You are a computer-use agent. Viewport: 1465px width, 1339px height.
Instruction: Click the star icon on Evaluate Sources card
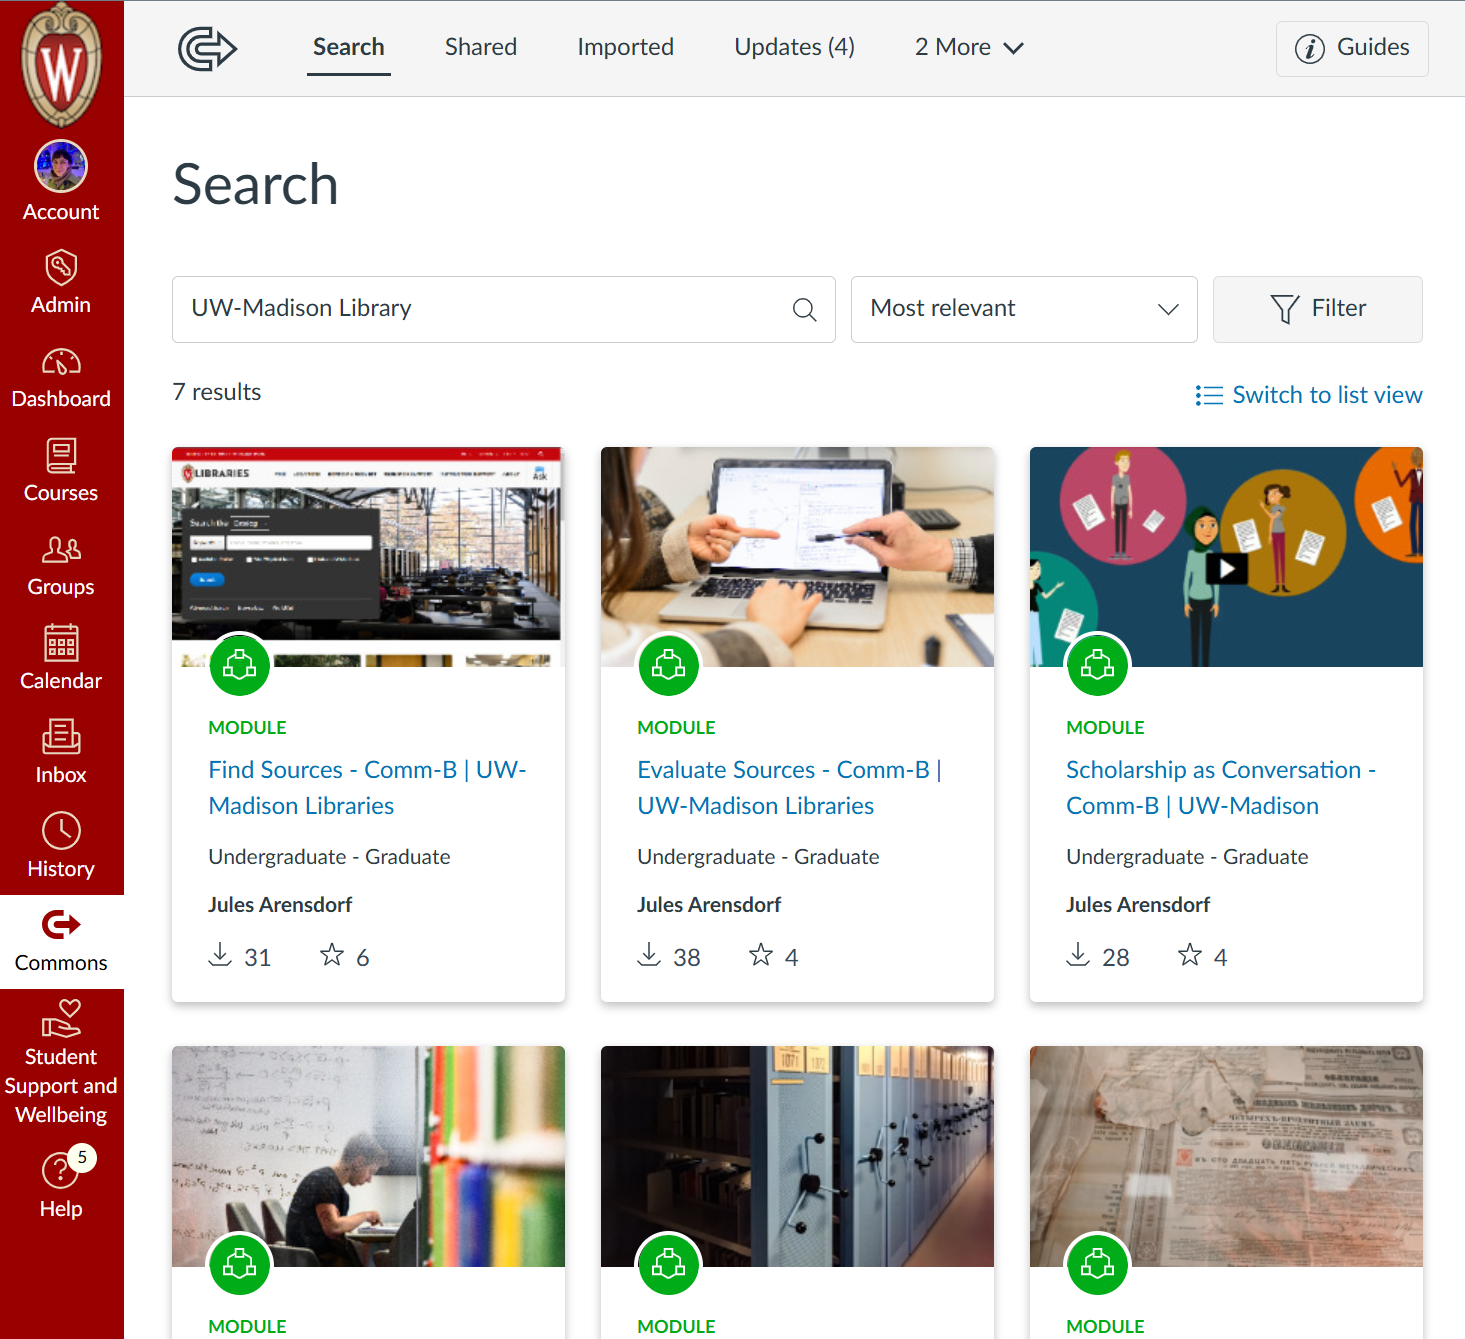click(761, 955)
